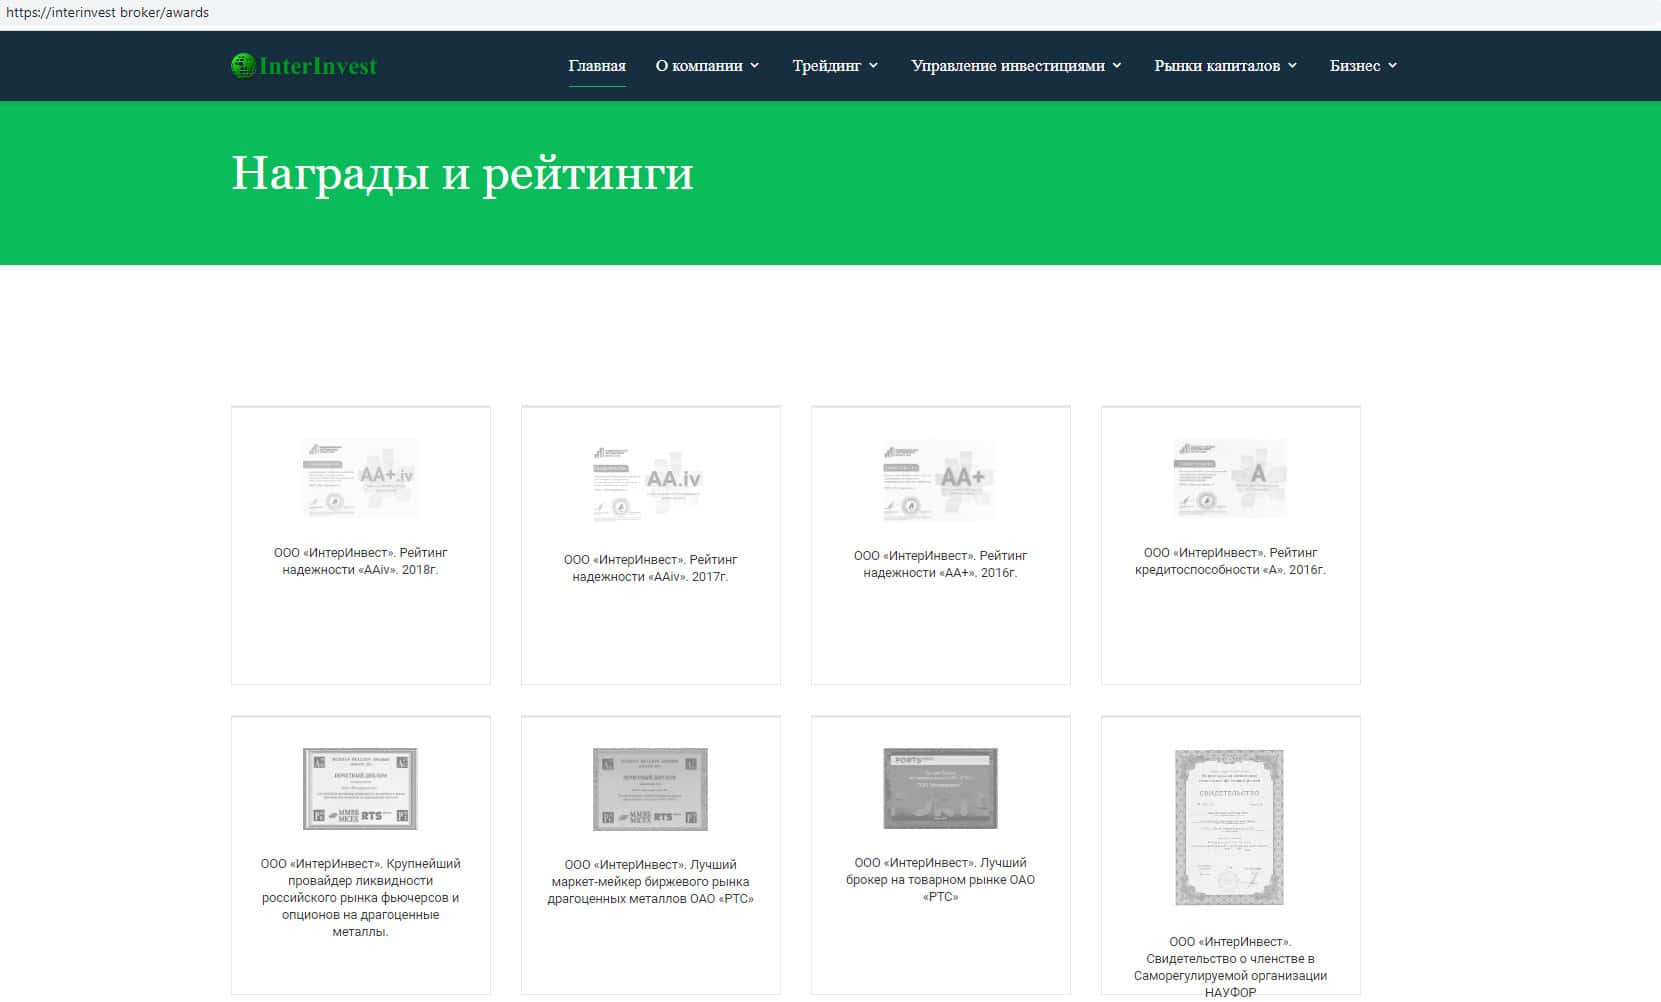
Task: Open the AA.iv 2017 rating certificate image
Action: pyautogui.click(x=650, y=482)
